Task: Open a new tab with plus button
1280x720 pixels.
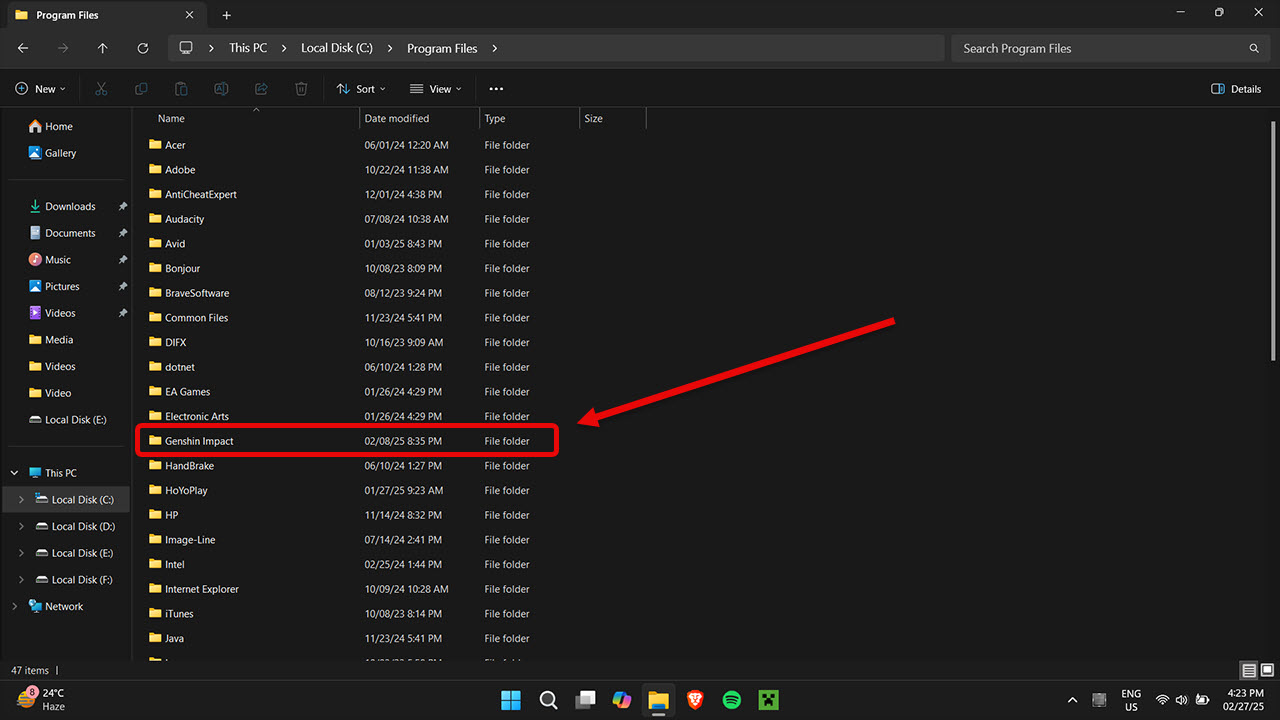Action: pos(226,15)
